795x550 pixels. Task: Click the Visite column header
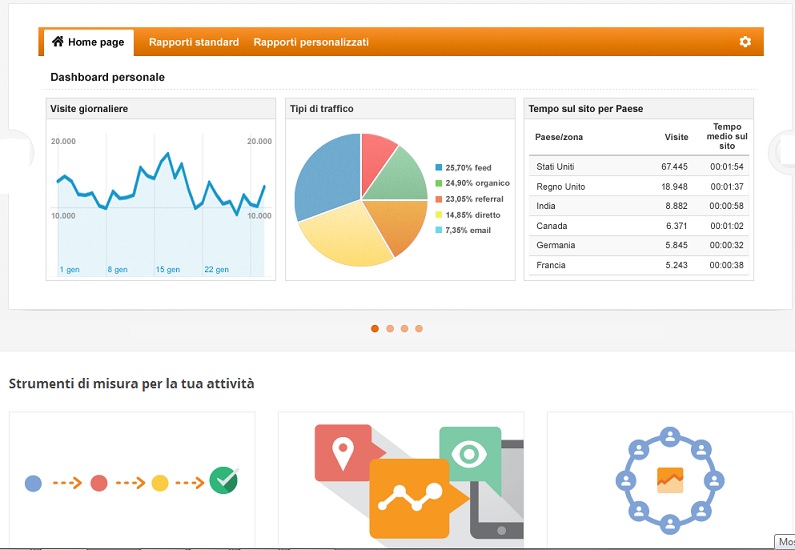(x=676, y=137)
